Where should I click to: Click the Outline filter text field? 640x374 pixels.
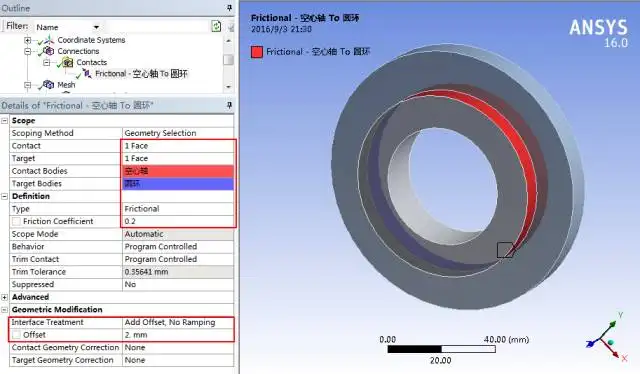156,27
